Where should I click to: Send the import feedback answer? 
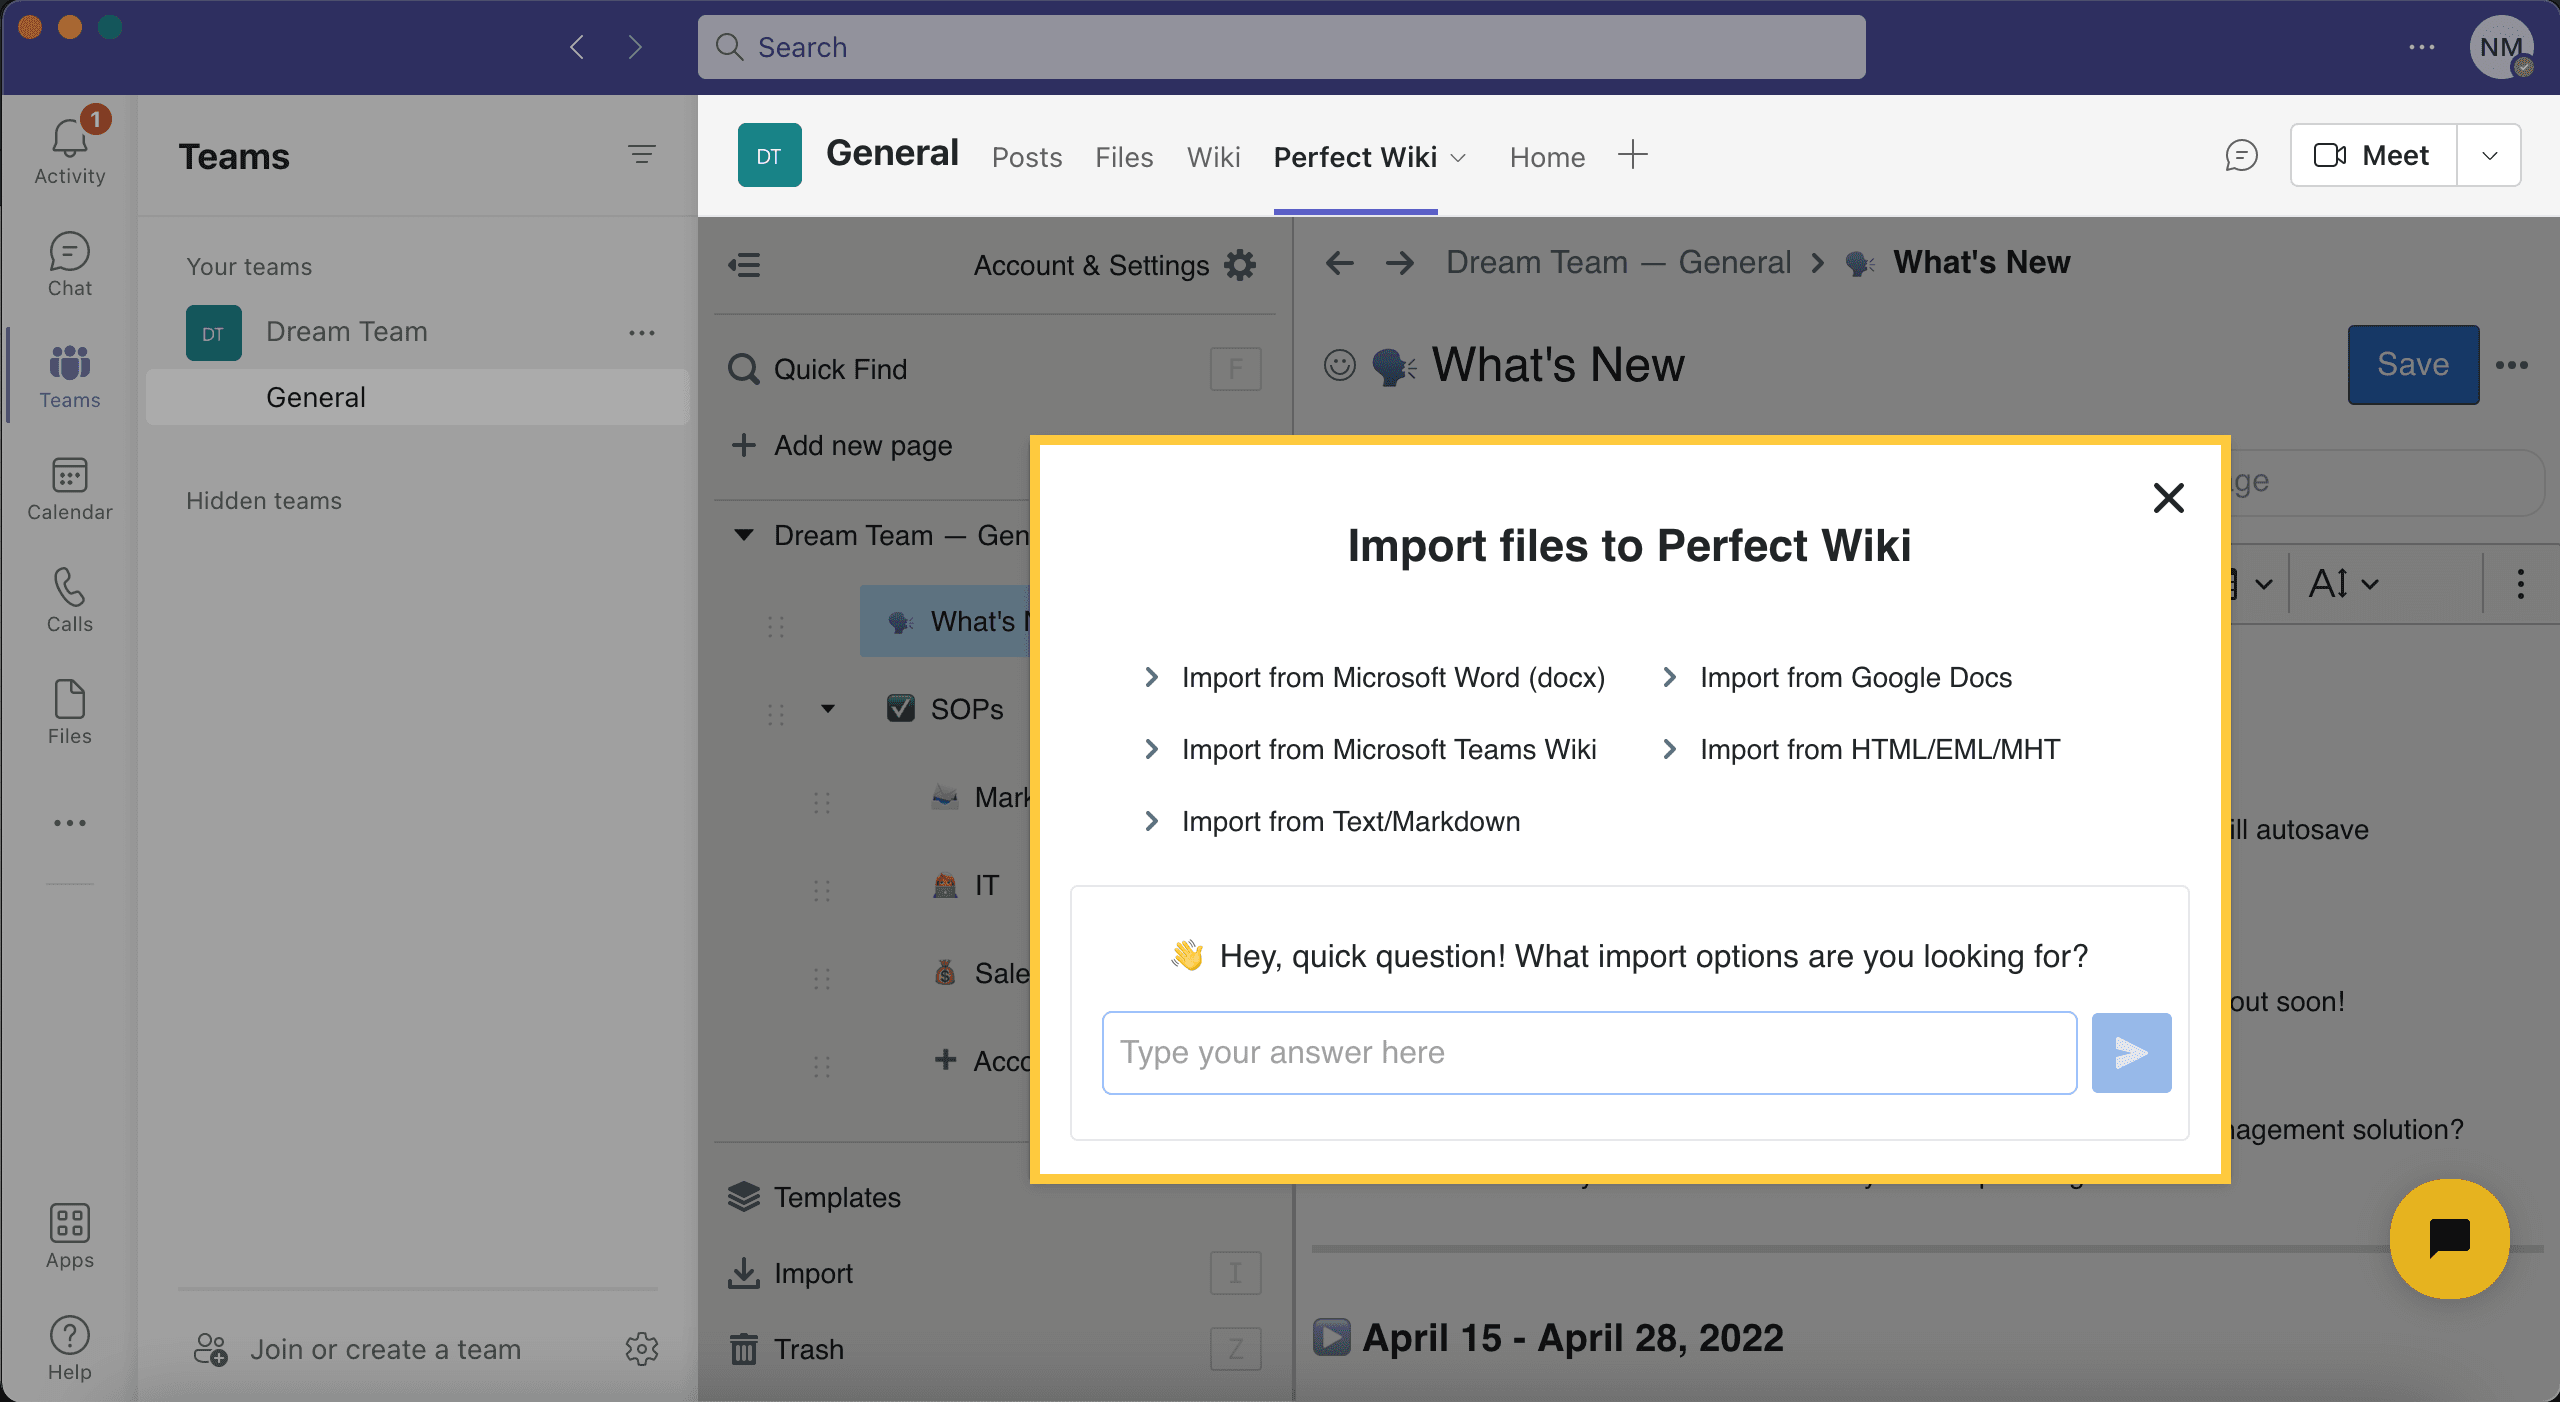point(2131,1052)
